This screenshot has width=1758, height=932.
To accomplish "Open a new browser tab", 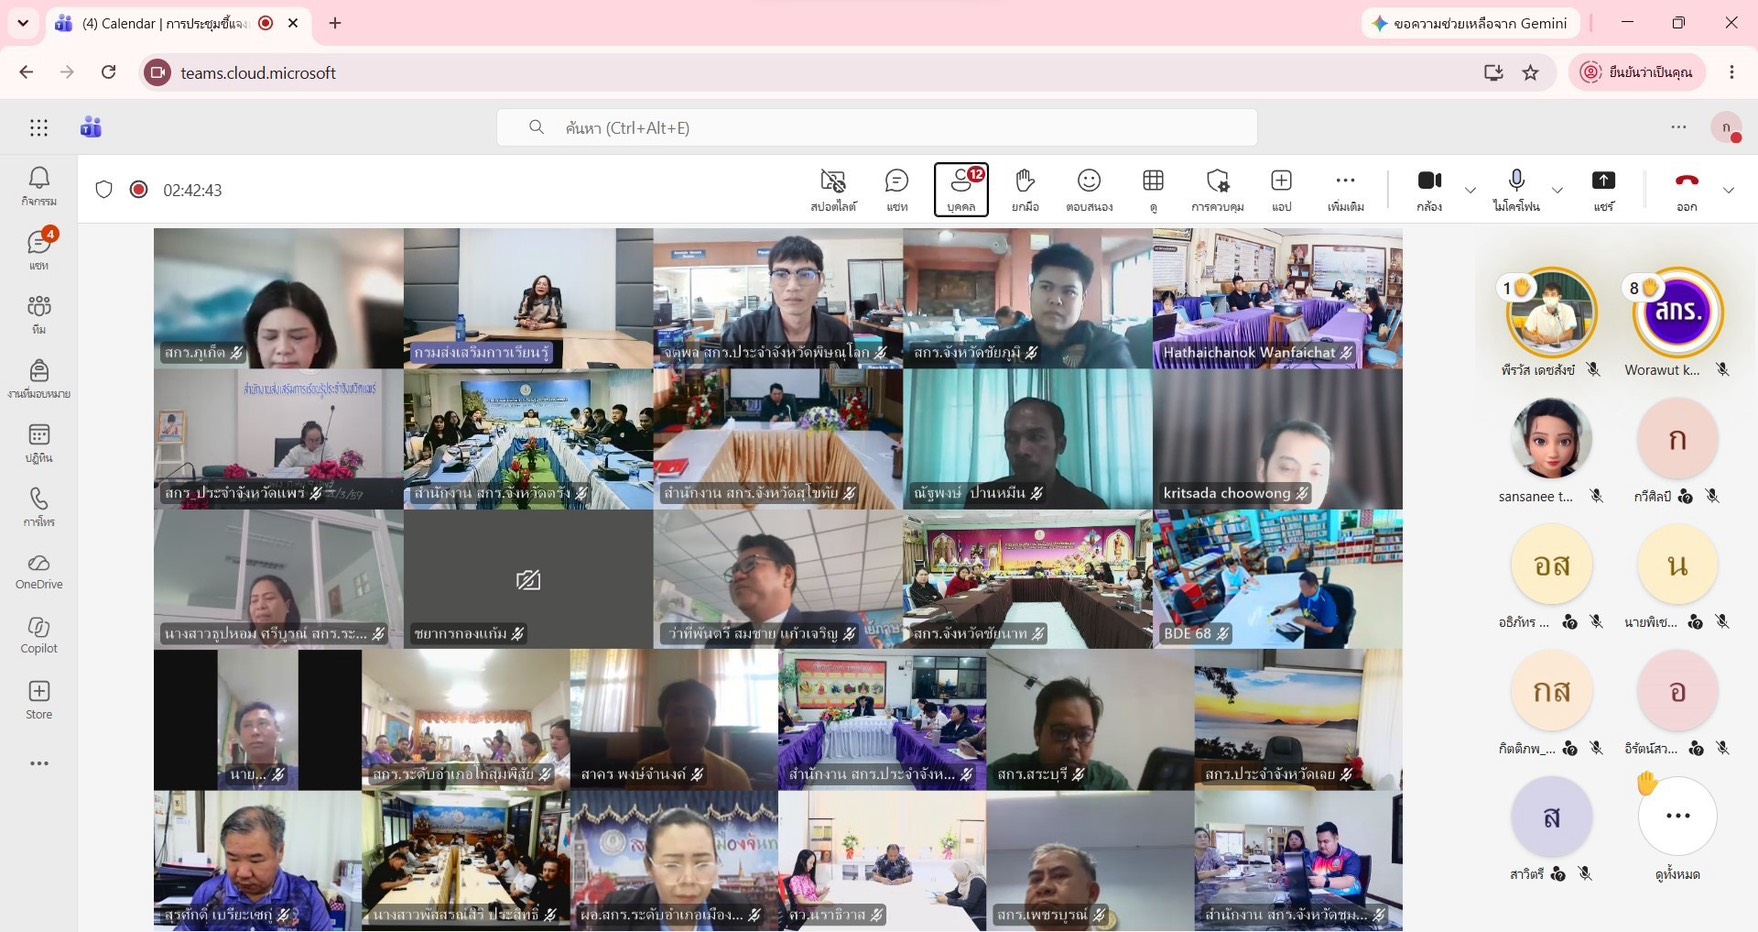I will click(x=335, y=23).
